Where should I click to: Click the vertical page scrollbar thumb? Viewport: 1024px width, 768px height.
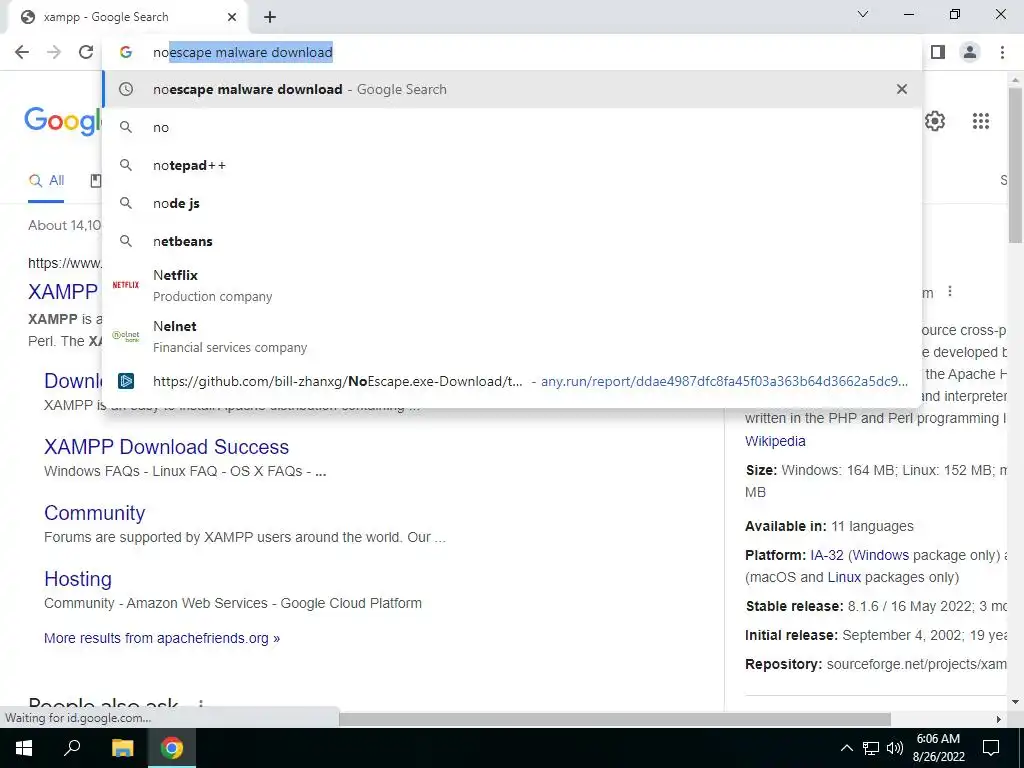1016,163
